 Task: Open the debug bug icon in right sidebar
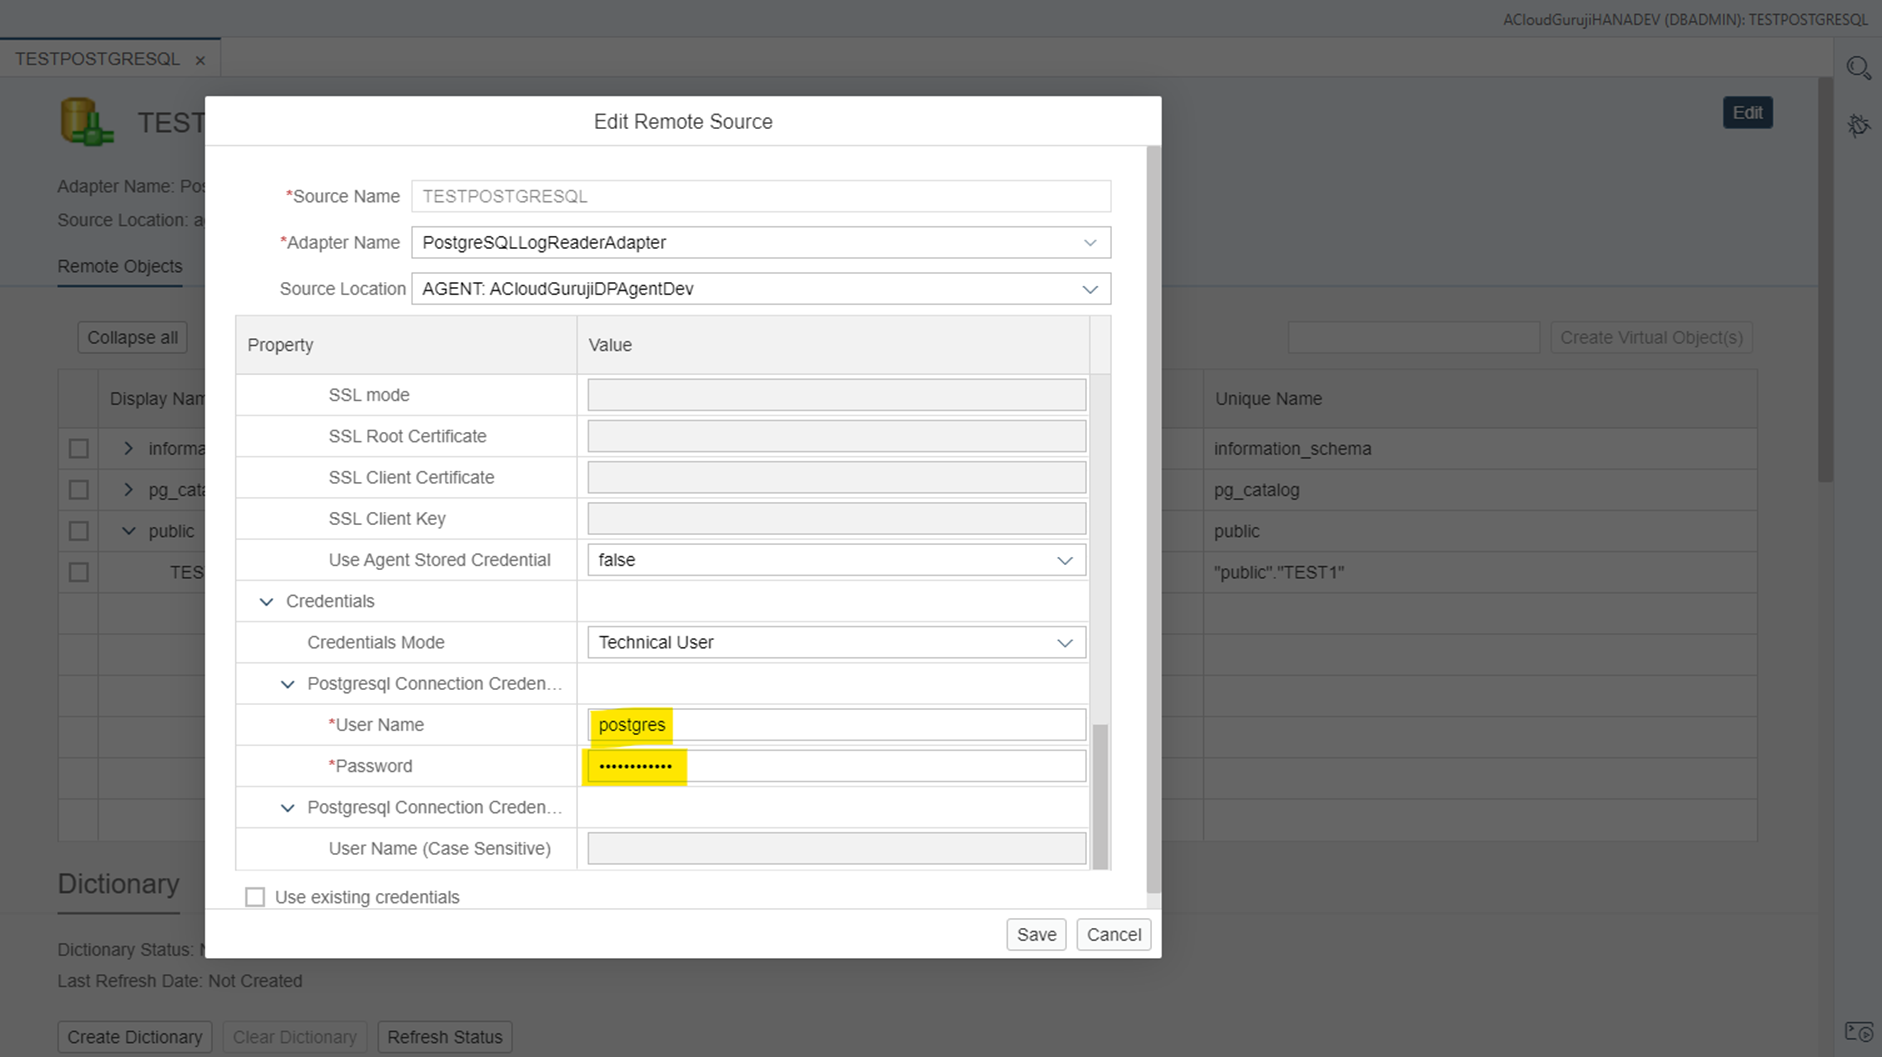point(1858,126)
